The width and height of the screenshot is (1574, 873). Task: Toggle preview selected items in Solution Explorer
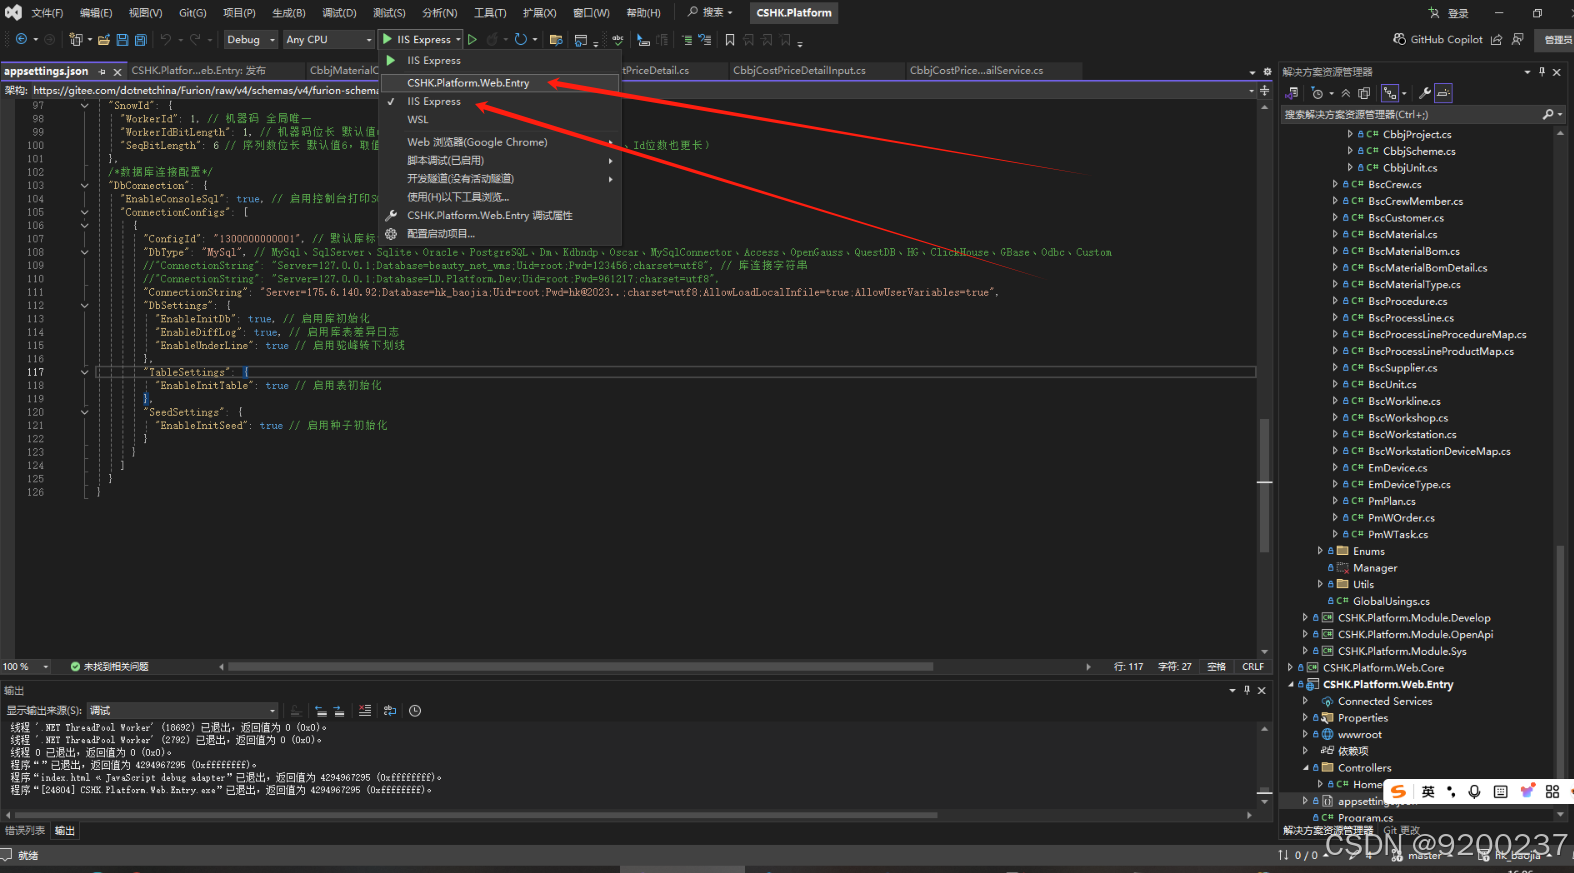pos(1443,93)
